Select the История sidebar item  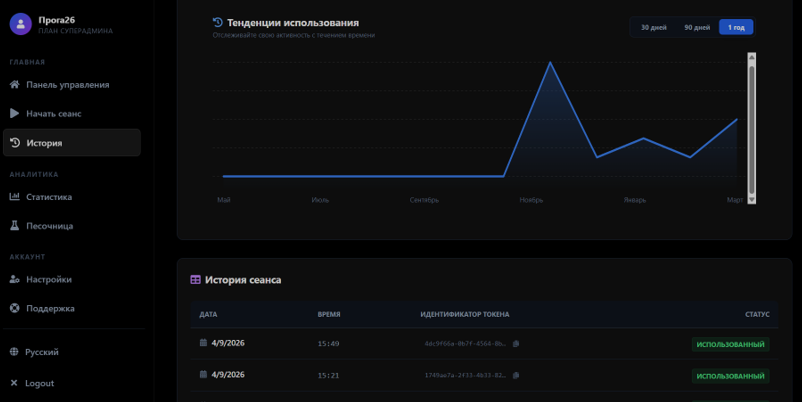(x=71, y=143)
